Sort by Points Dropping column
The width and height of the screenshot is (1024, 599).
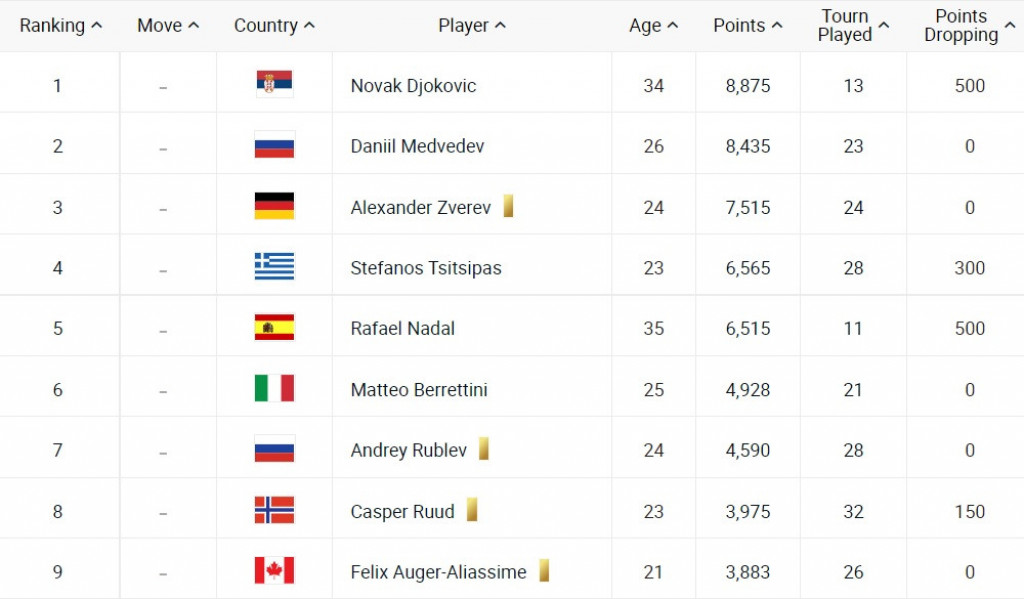tap(968, 26)
